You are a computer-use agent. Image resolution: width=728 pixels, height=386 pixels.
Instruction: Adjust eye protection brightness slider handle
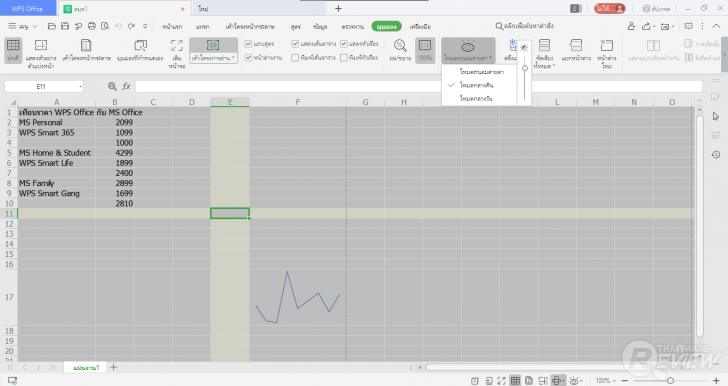(525, 68)
